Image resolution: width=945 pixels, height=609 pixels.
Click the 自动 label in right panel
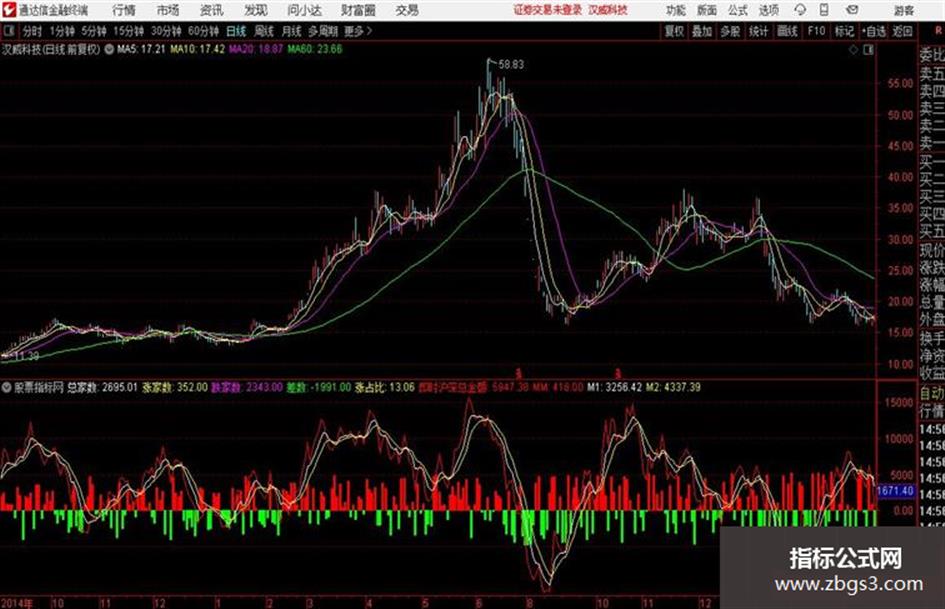click(932, 394)
